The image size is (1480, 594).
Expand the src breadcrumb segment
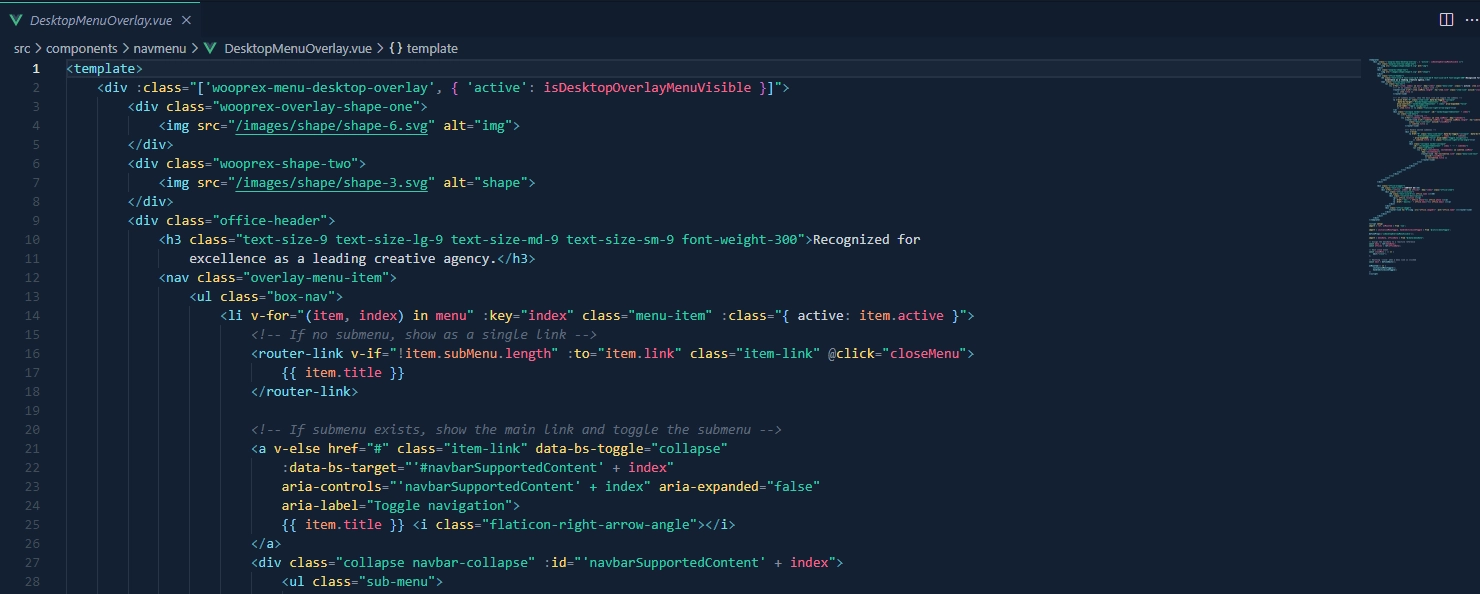point(22,48)
